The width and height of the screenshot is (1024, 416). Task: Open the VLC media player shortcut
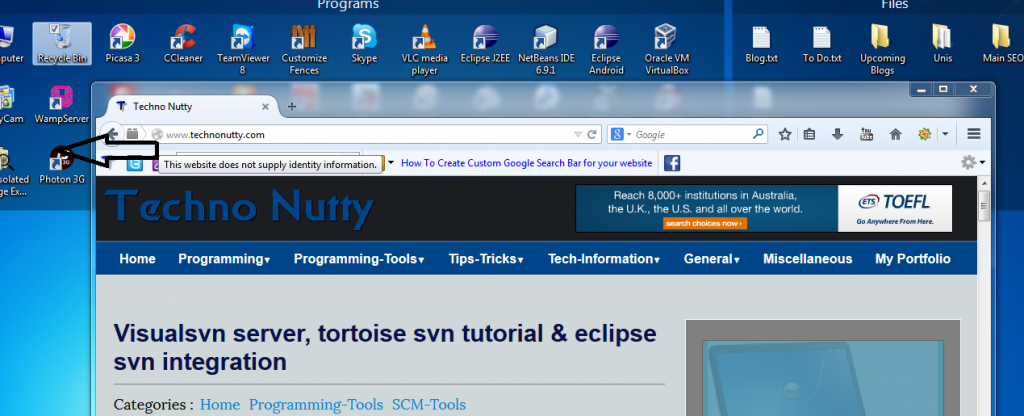pos(424,49)
